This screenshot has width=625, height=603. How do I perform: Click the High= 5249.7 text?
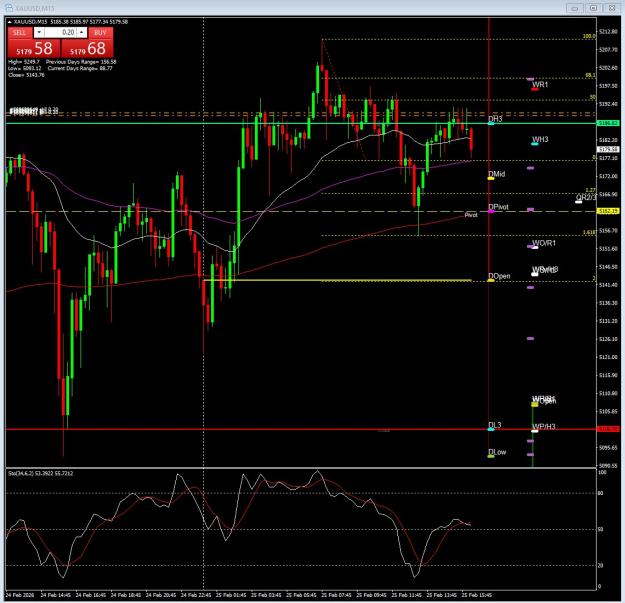pyautogui.click(x=24, y=62)
